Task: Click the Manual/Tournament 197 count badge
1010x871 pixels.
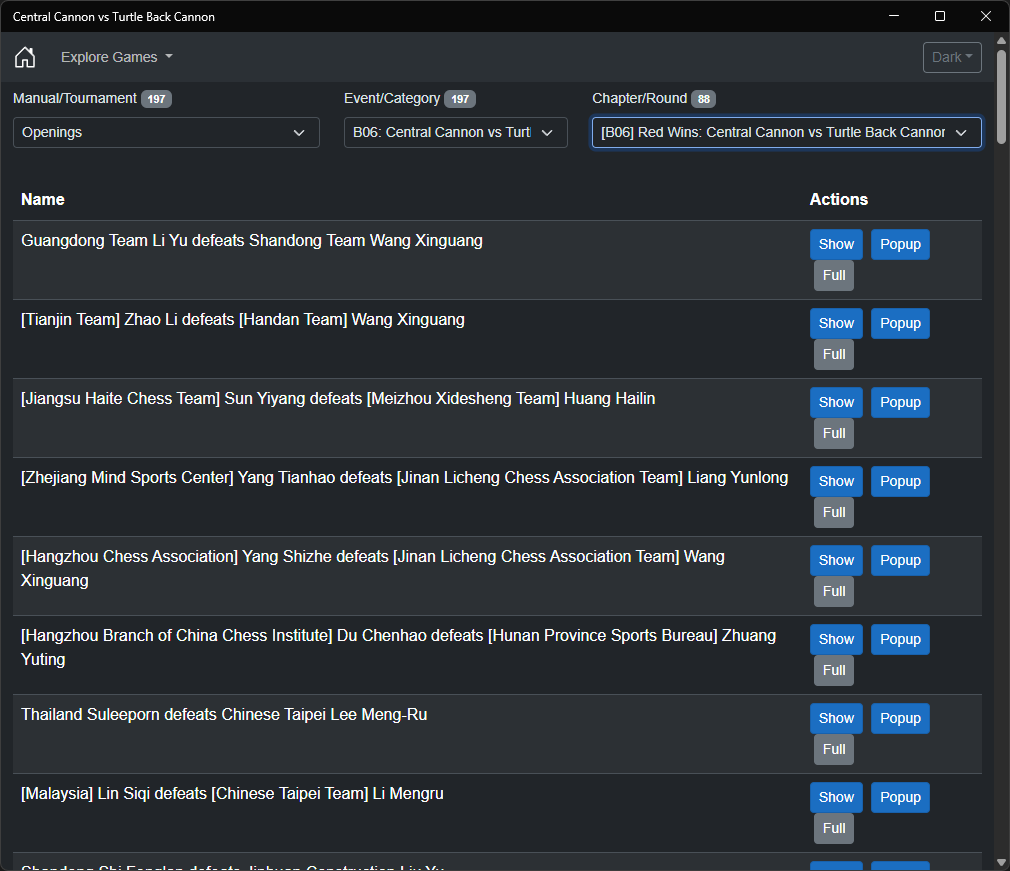Action: point(156,99)
